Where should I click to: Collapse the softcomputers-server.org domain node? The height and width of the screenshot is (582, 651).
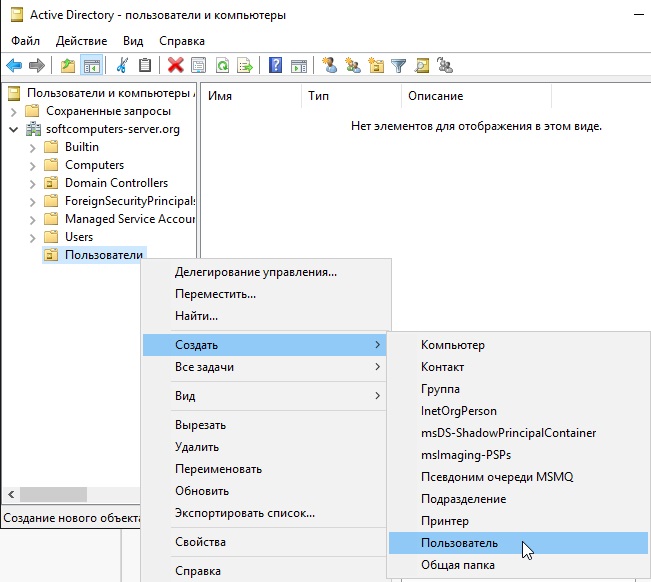coord(13,129)
